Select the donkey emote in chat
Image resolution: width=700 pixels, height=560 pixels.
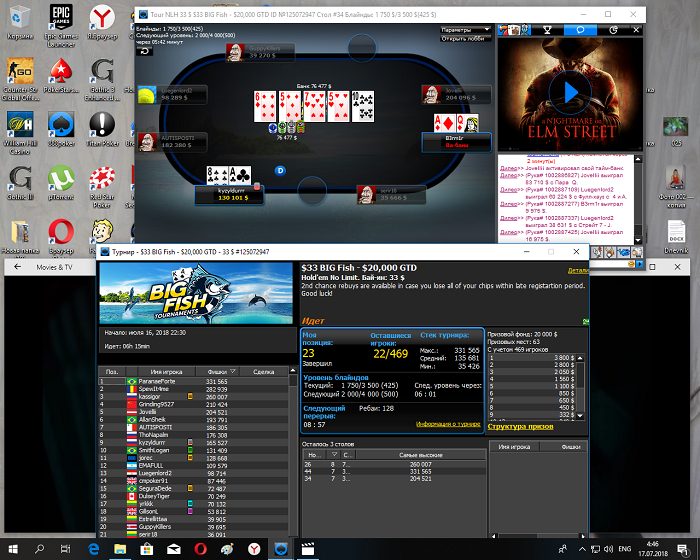(610, 253)
